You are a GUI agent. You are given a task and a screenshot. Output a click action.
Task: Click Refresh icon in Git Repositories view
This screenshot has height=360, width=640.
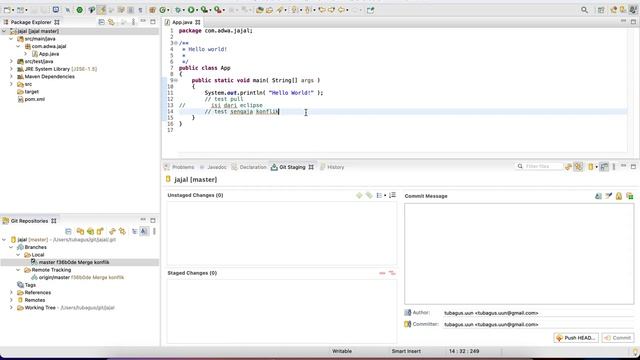coord(112,231)
